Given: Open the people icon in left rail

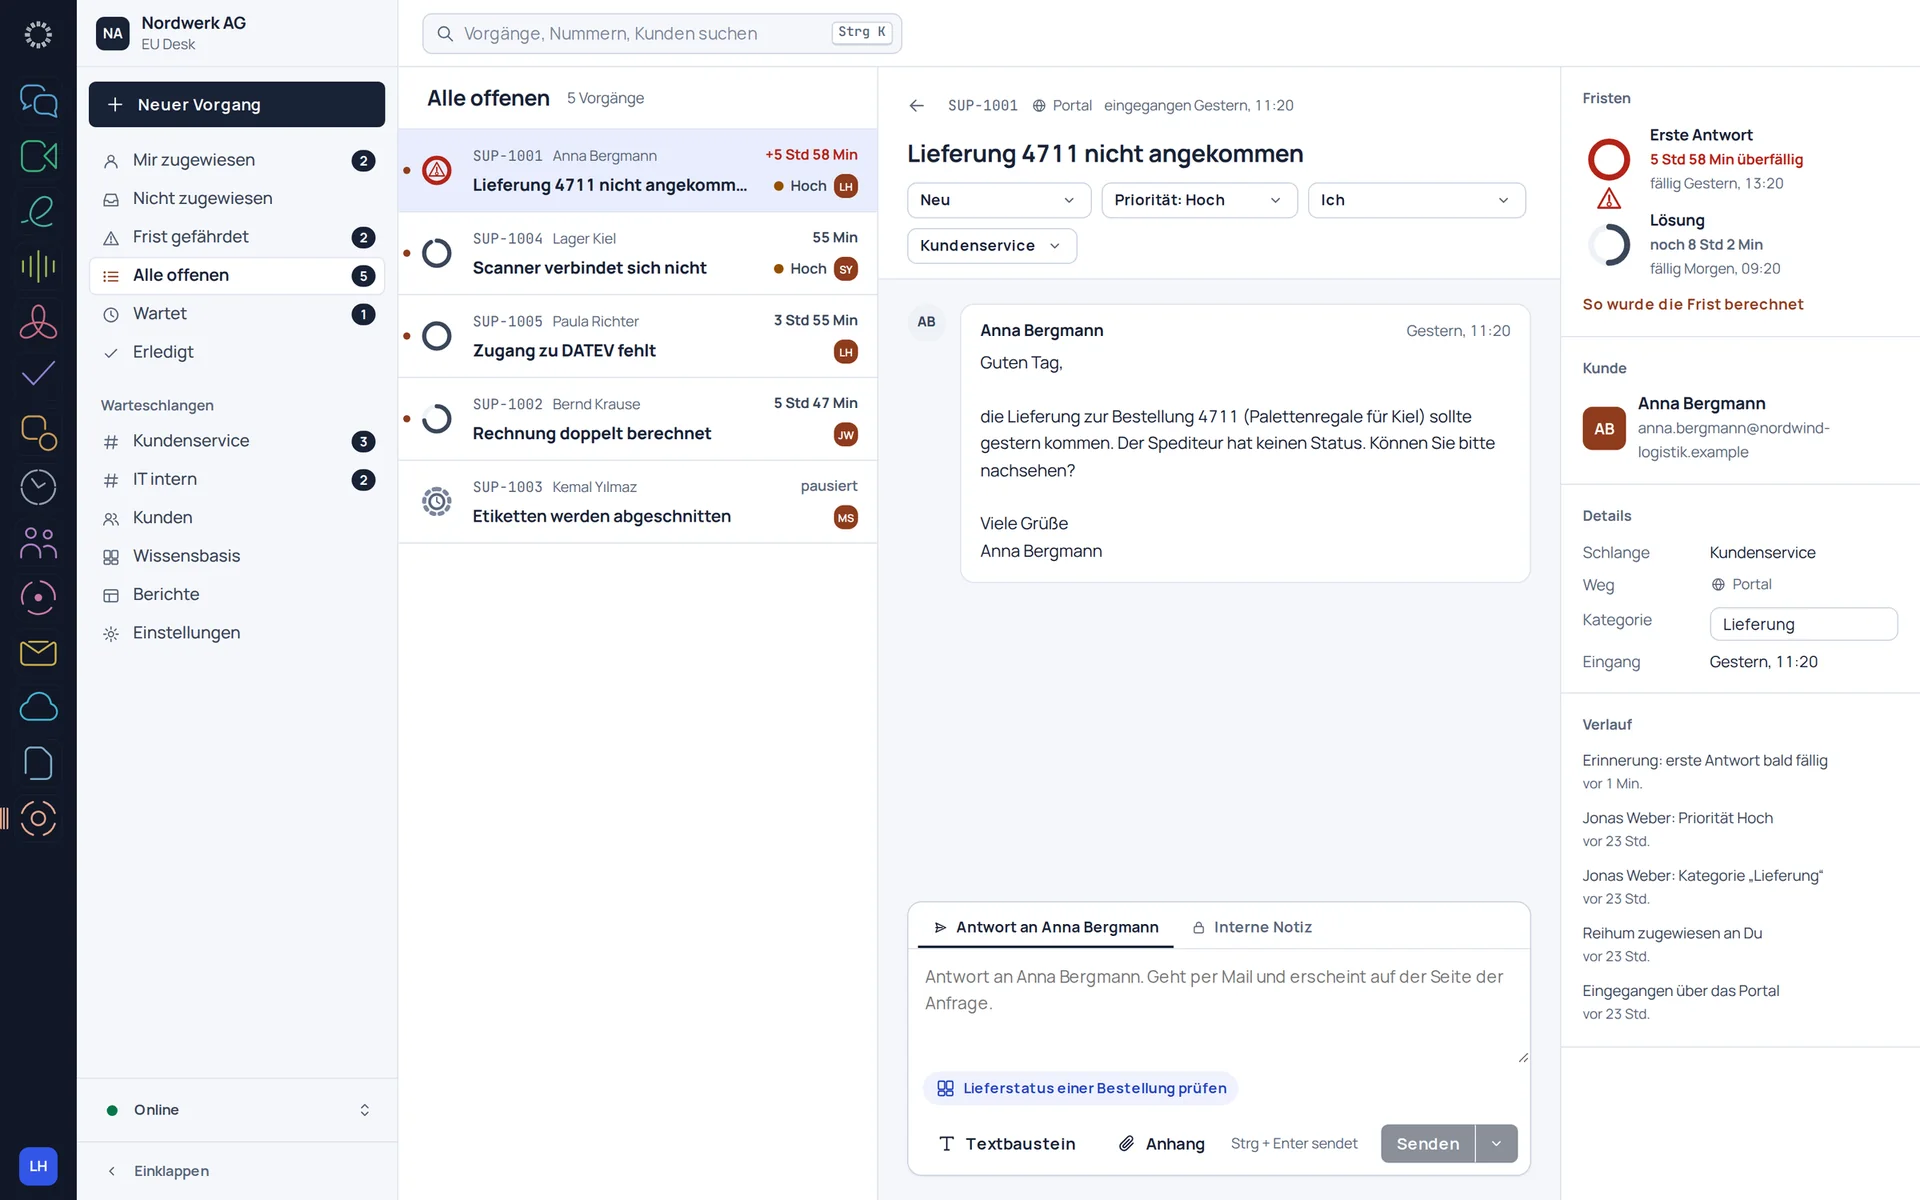Looking at the screenshot, I should (x=38, y=543).
